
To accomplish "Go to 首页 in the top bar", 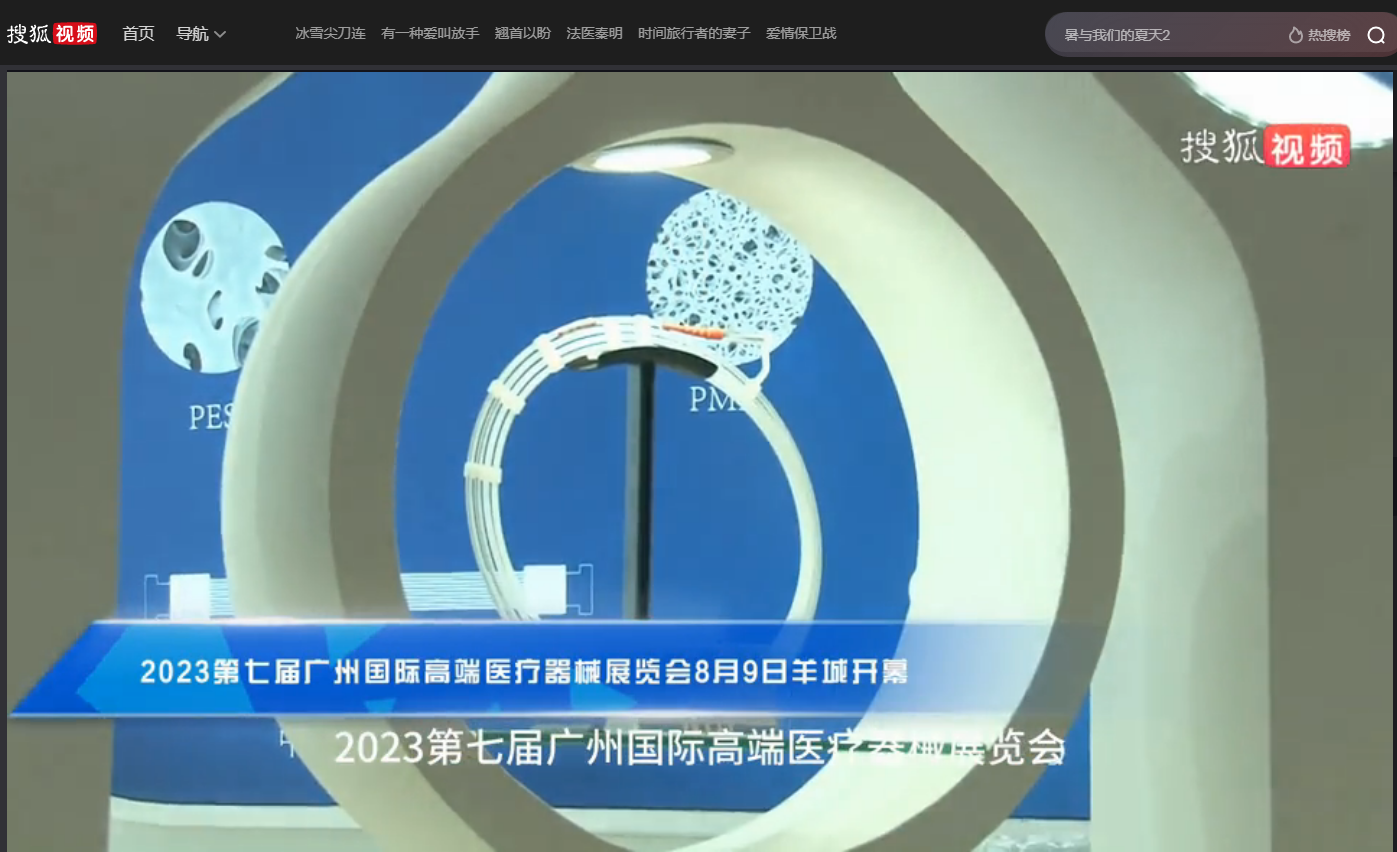I will (138, 34).
